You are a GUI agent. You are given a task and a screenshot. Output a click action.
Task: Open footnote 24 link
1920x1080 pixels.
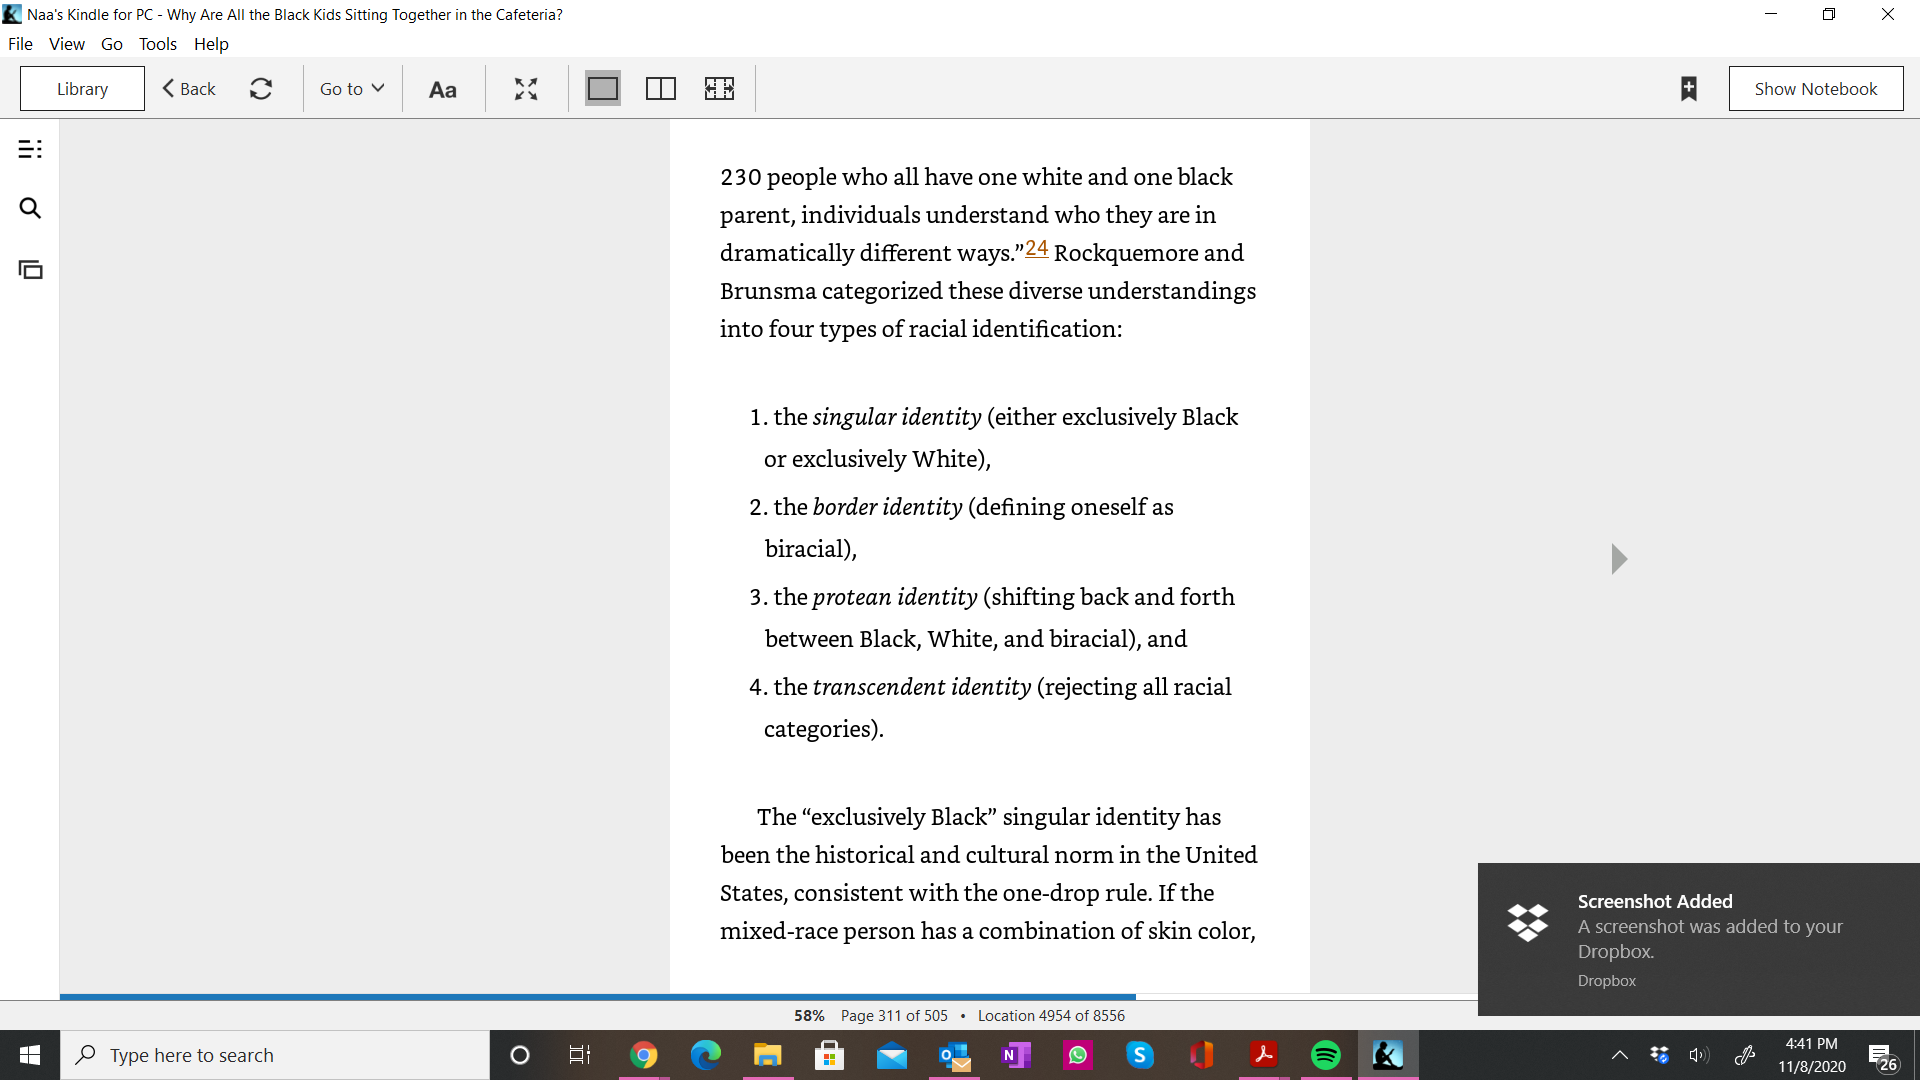click(1036, 248)
